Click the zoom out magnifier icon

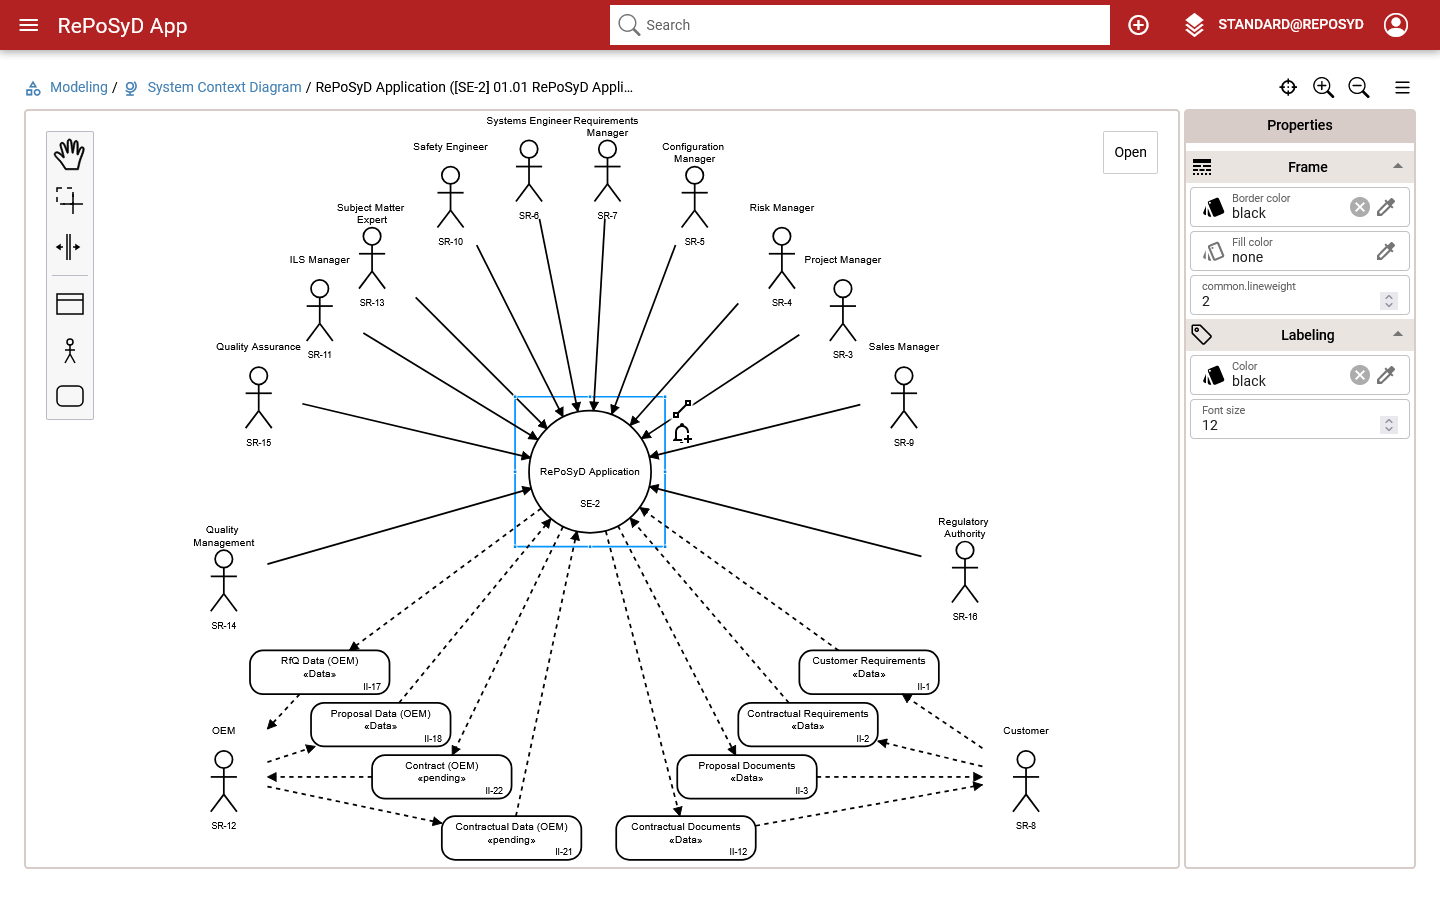(1359, 88)
